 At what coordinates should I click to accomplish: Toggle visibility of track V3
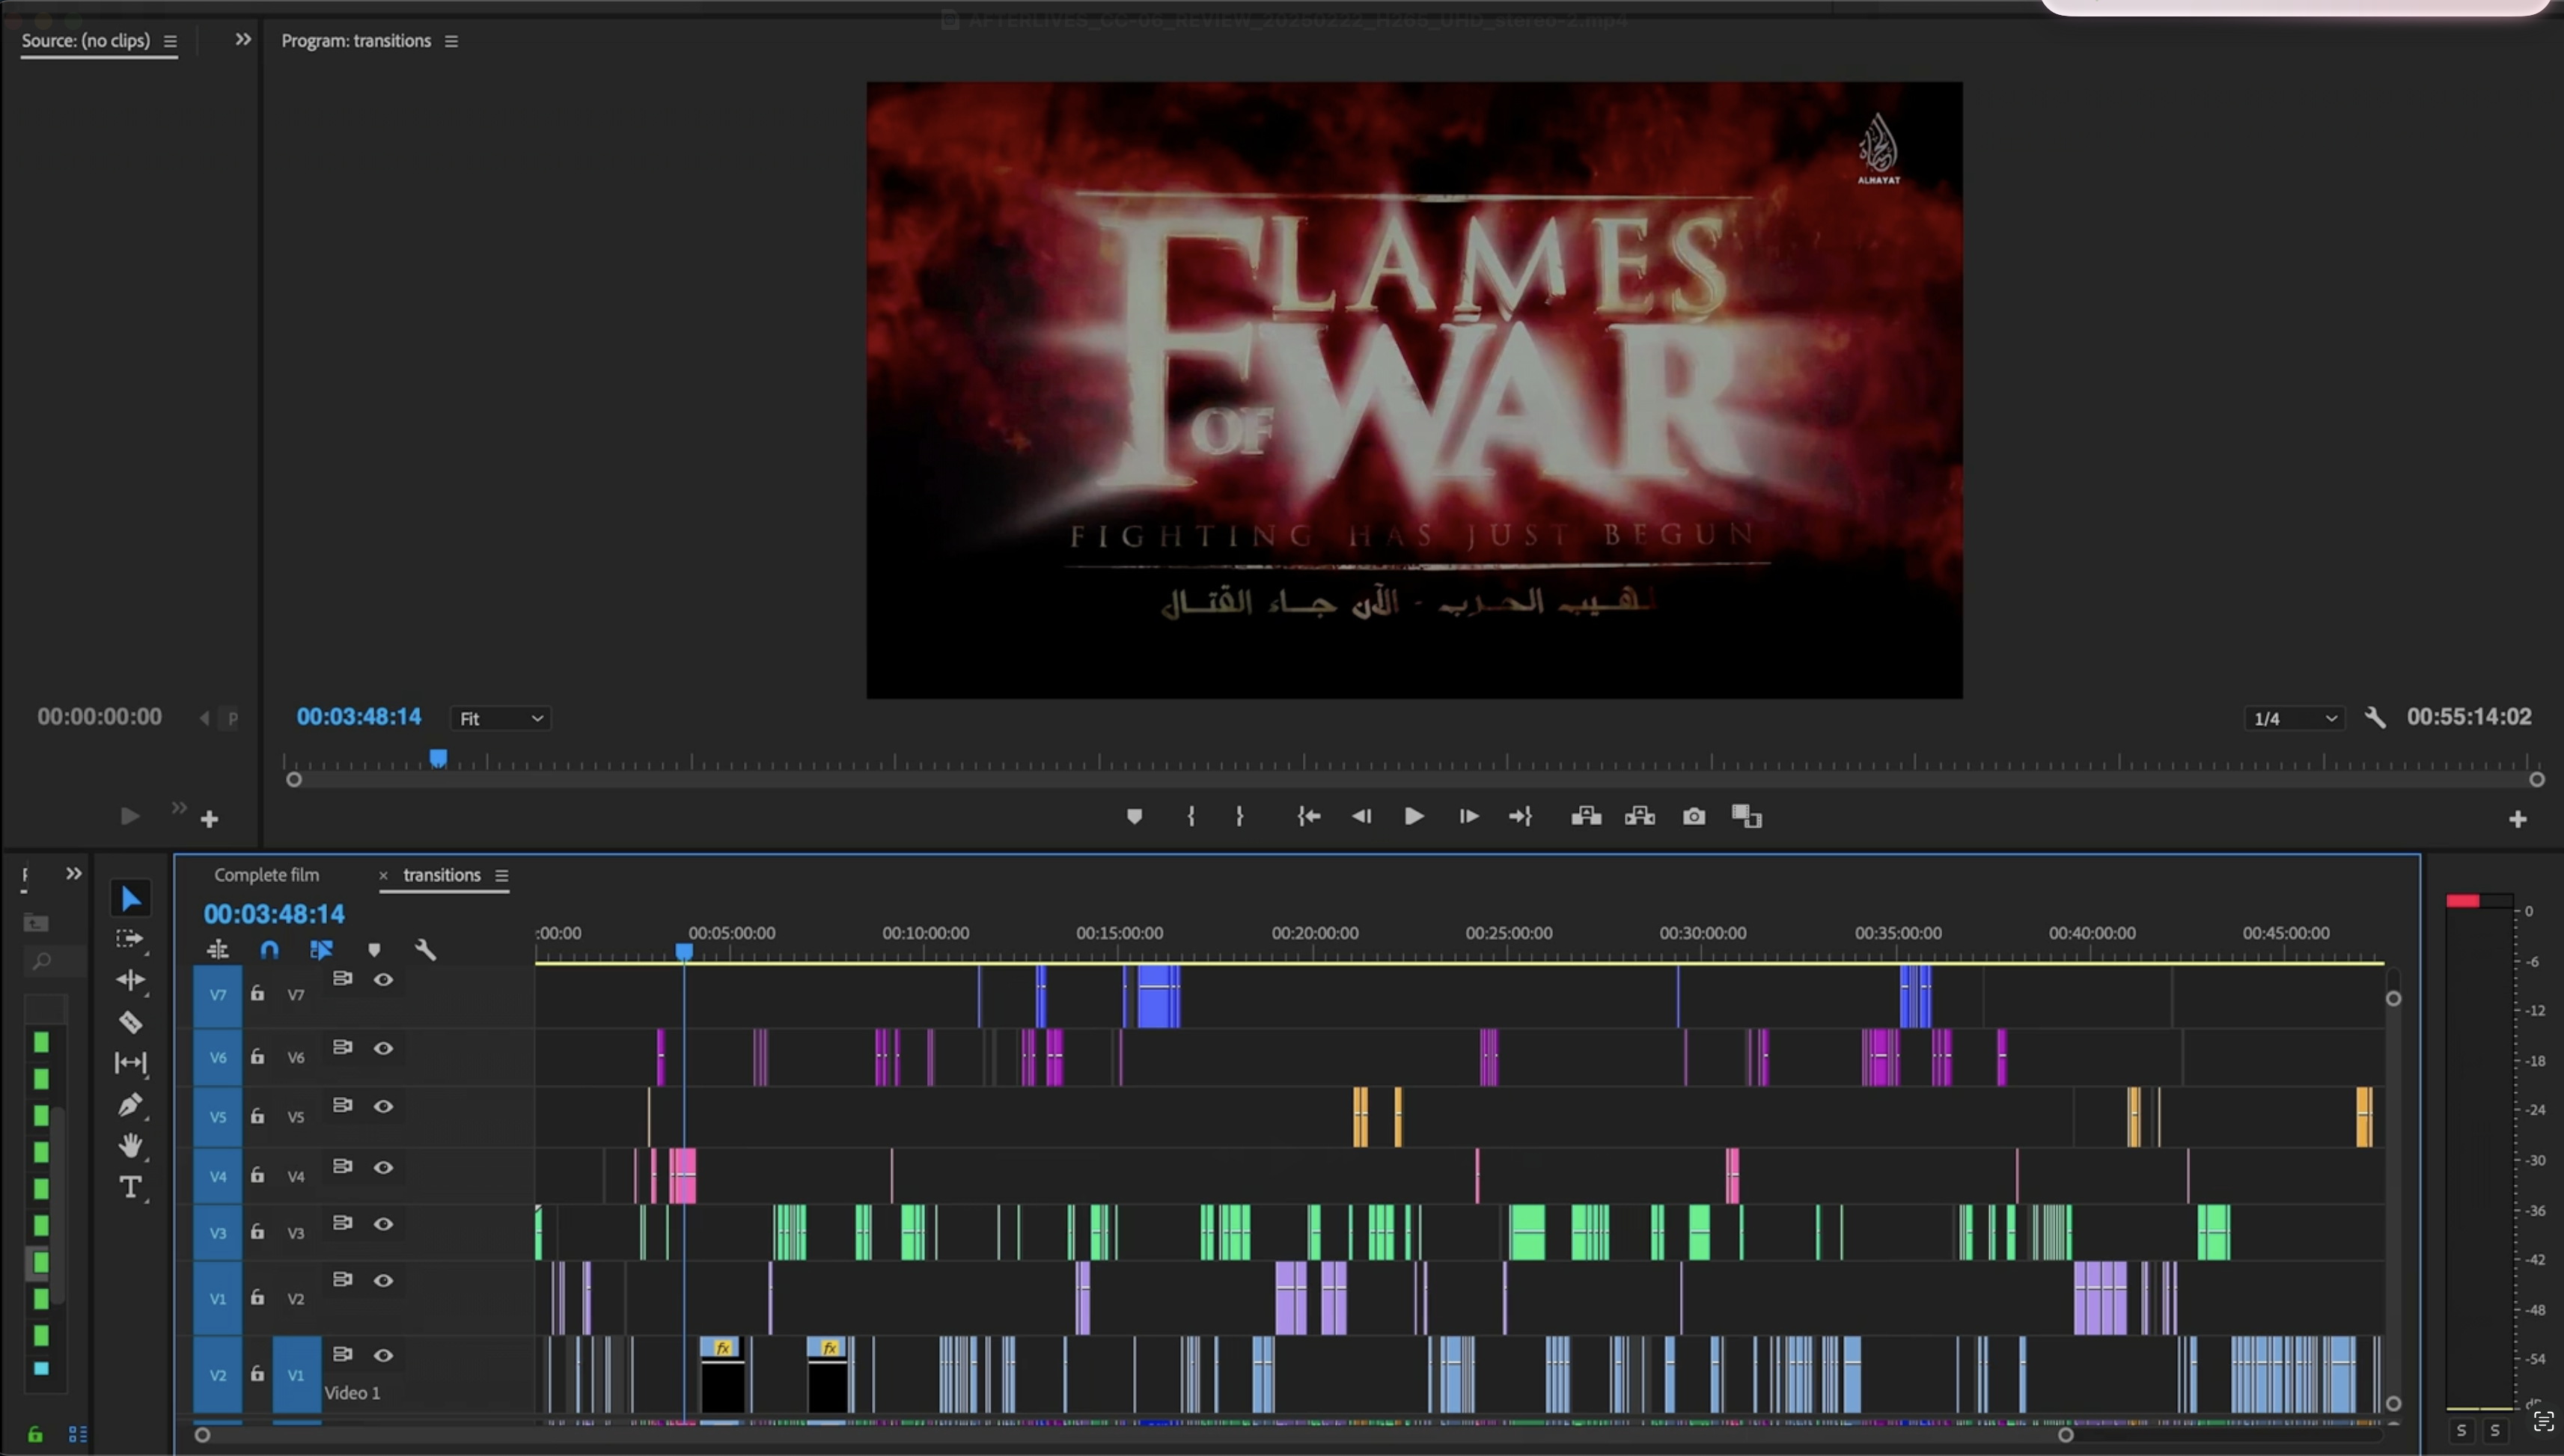(x=383, y=1224)
